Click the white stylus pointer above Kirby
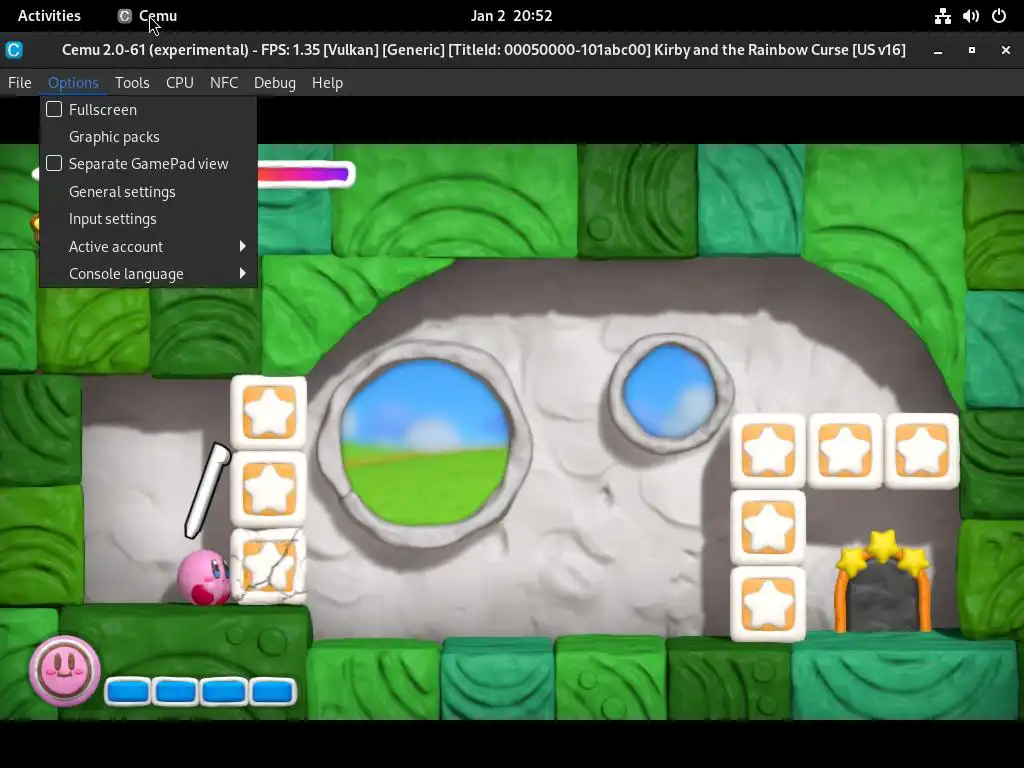 tap(208, 490)
